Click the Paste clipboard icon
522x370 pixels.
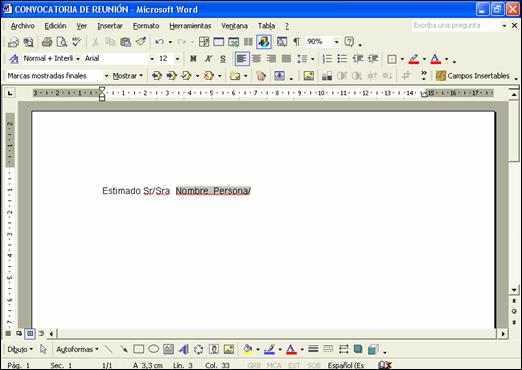[126, 42]
